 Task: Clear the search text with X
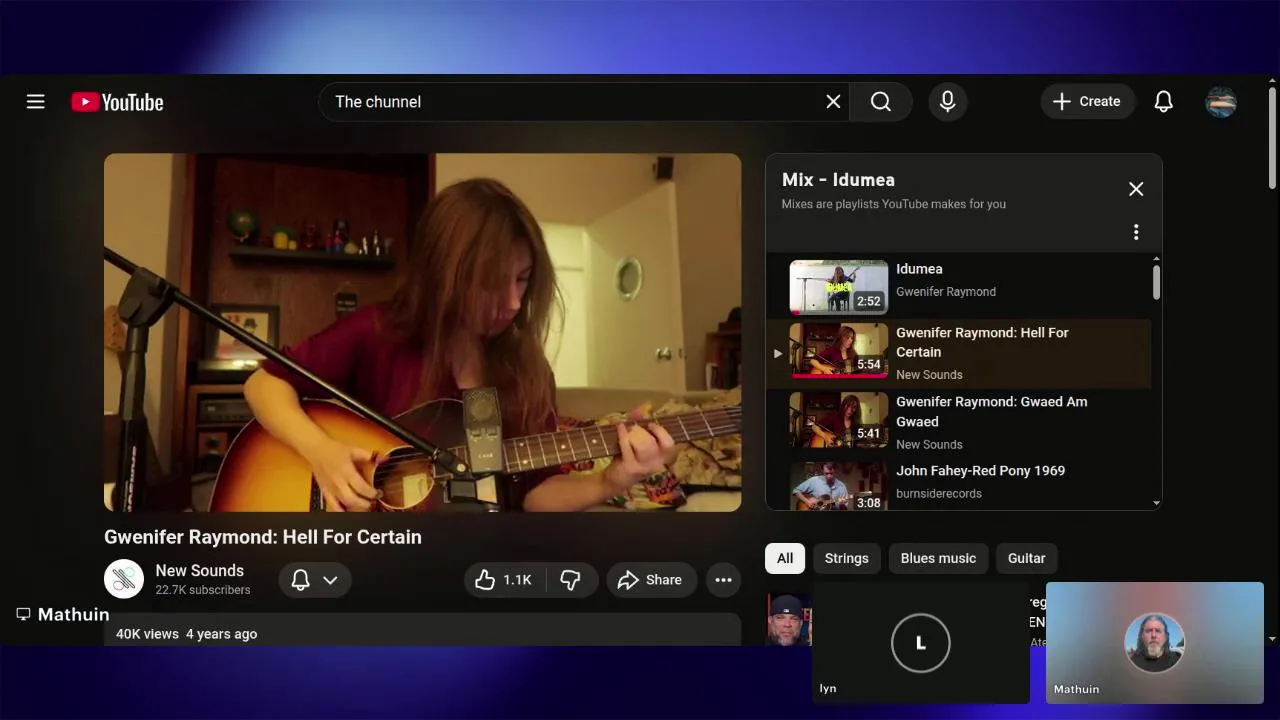click(833, 102)
